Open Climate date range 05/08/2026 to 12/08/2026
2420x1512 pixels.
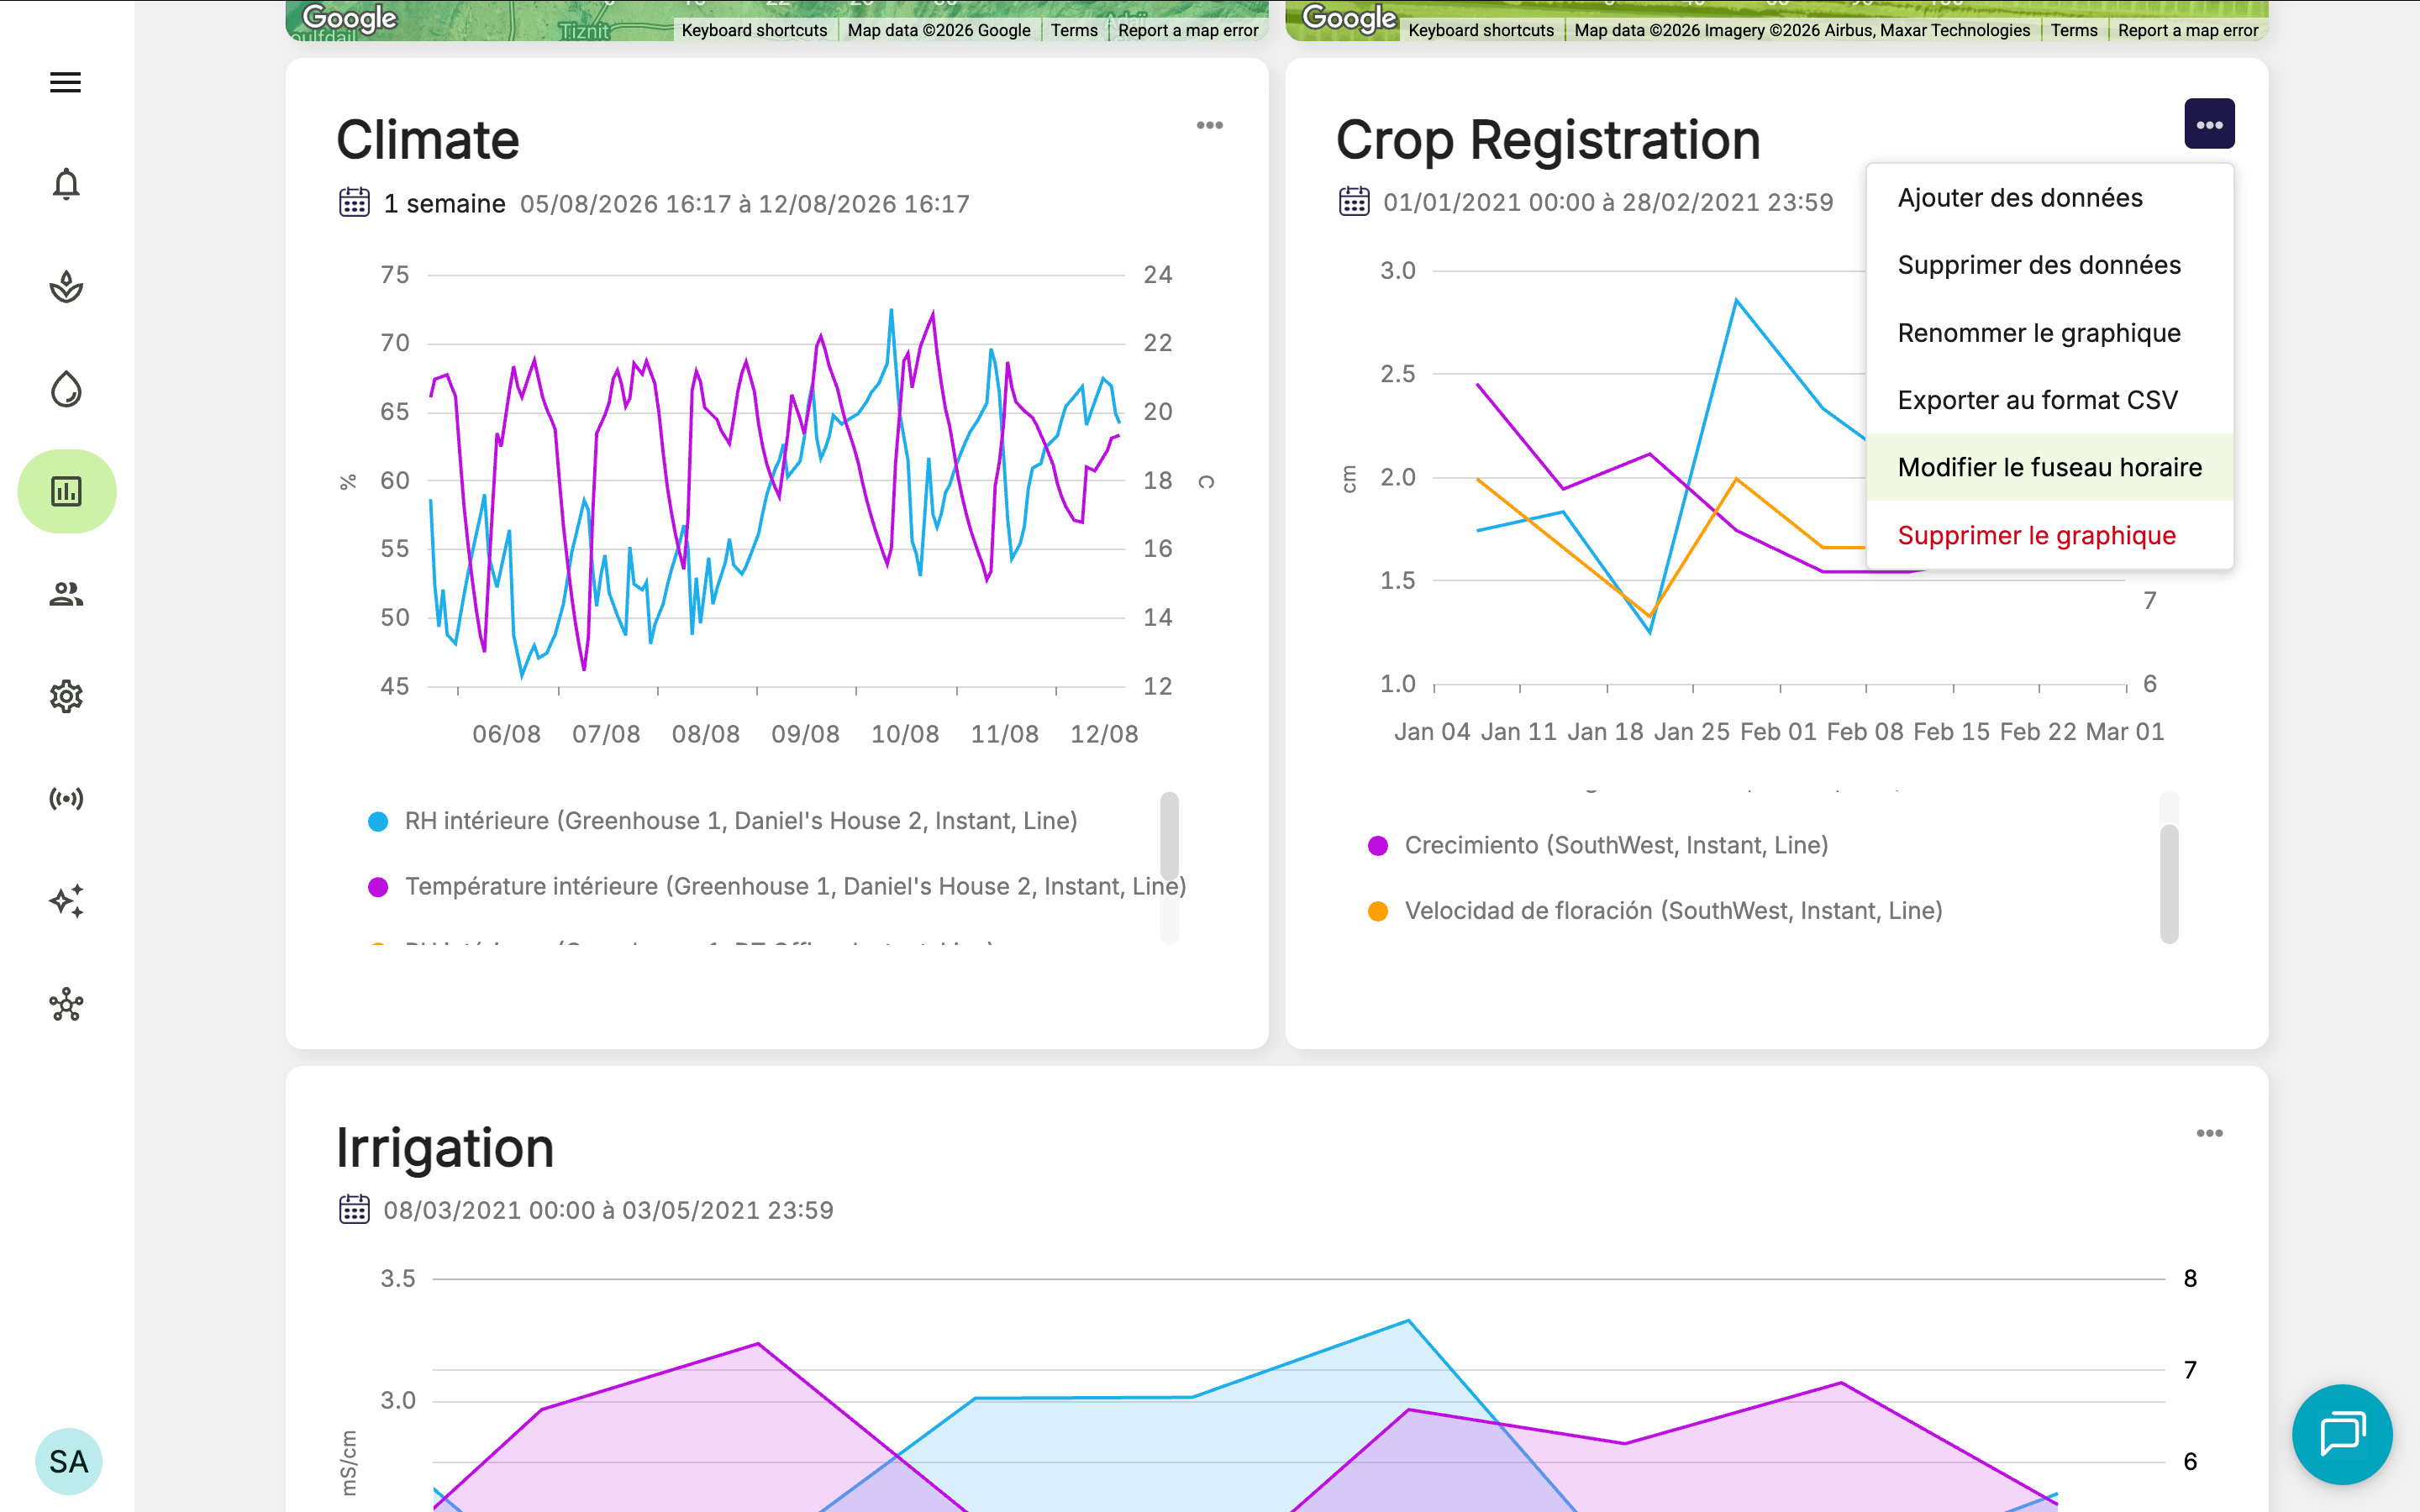745,204
